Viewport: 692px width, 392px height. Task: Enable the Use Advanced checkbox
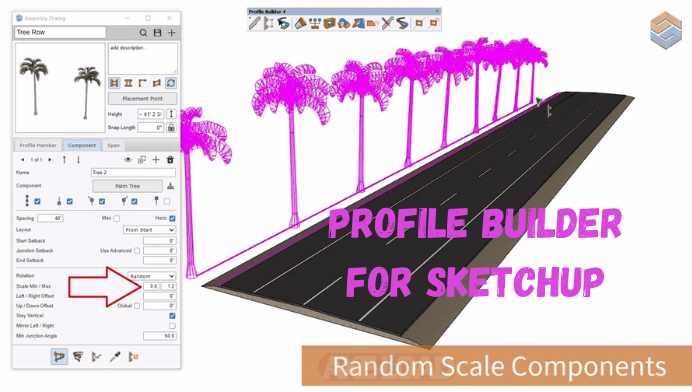click(x=137, y=251)
